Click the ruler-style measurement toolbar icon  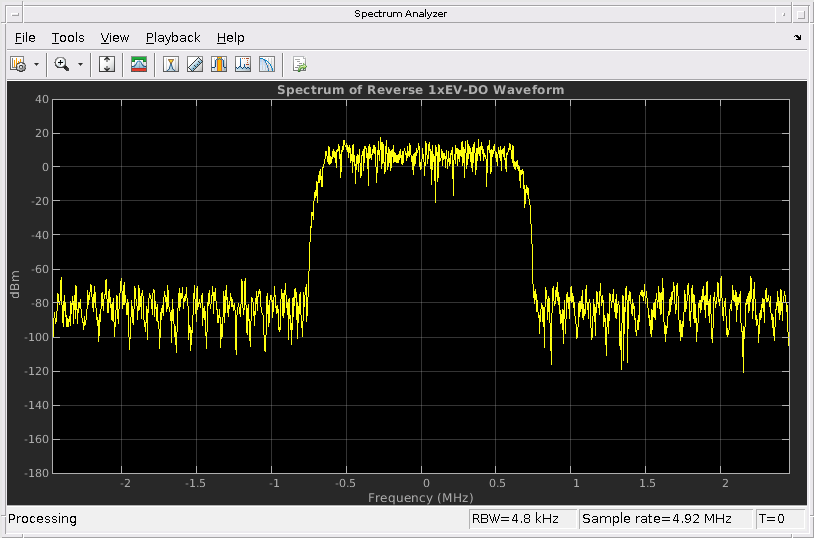[x=195, y=65]
